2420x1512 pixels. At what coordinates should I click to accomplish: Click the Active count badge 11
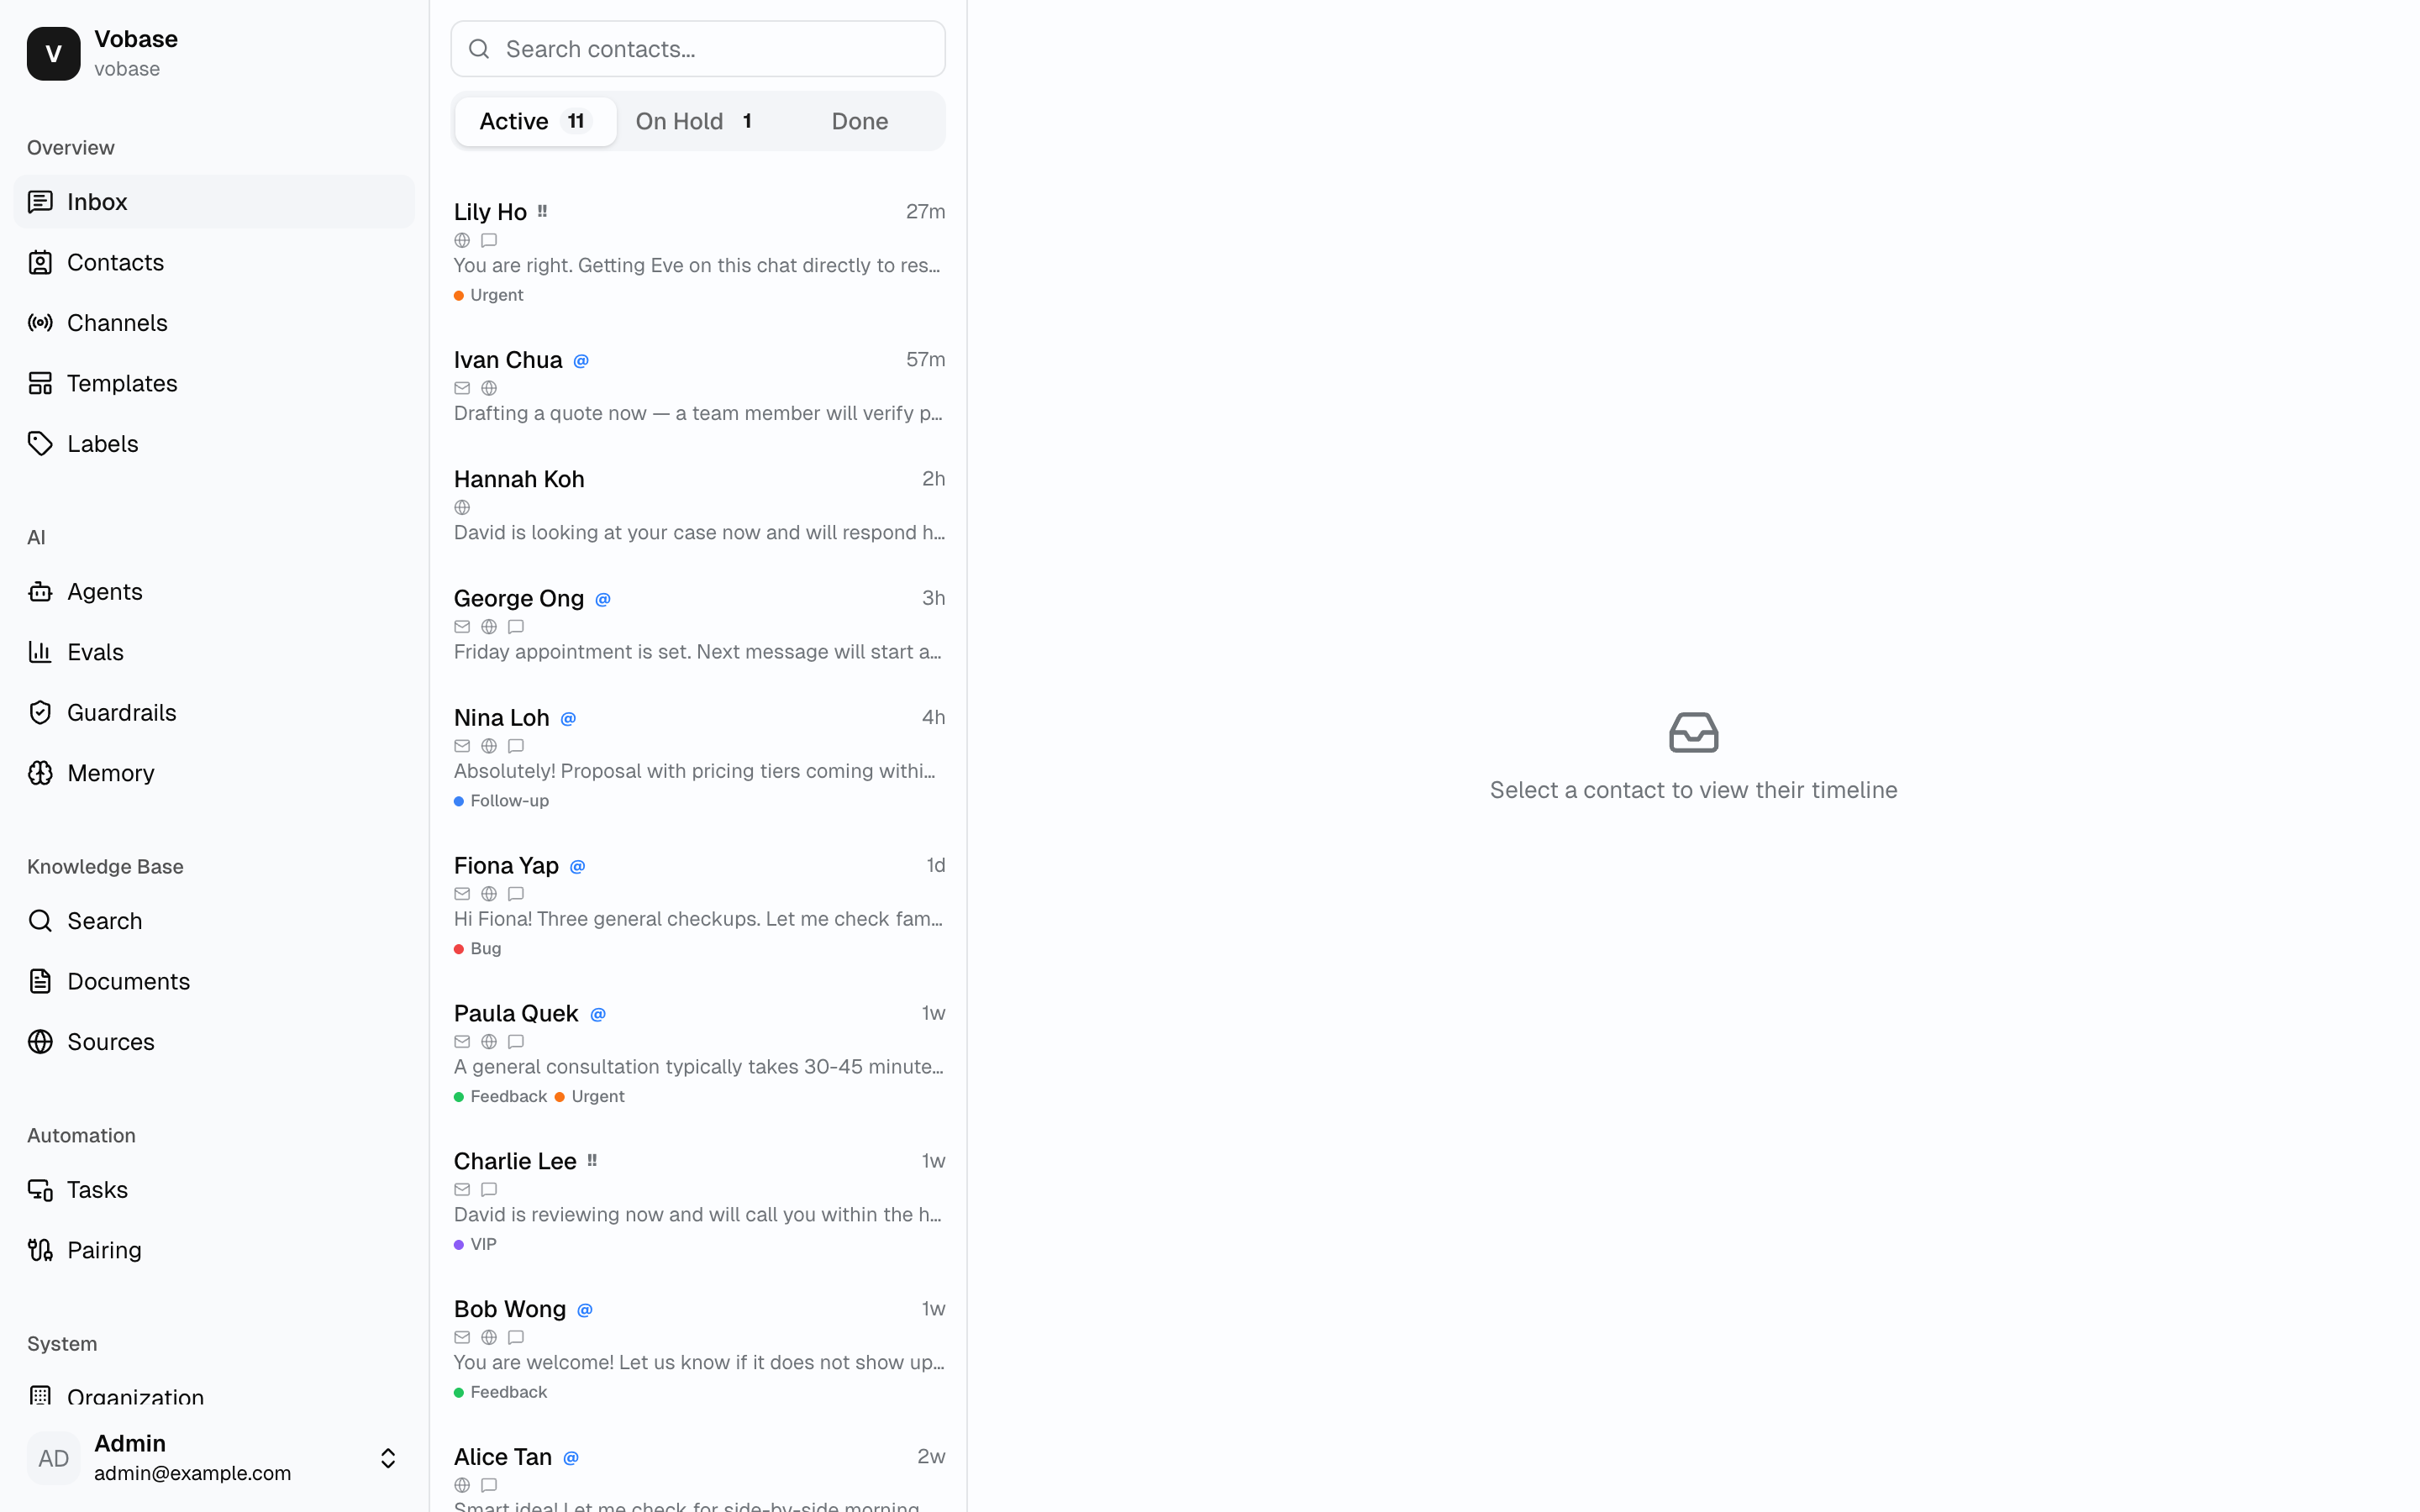(x=576, y=121)
